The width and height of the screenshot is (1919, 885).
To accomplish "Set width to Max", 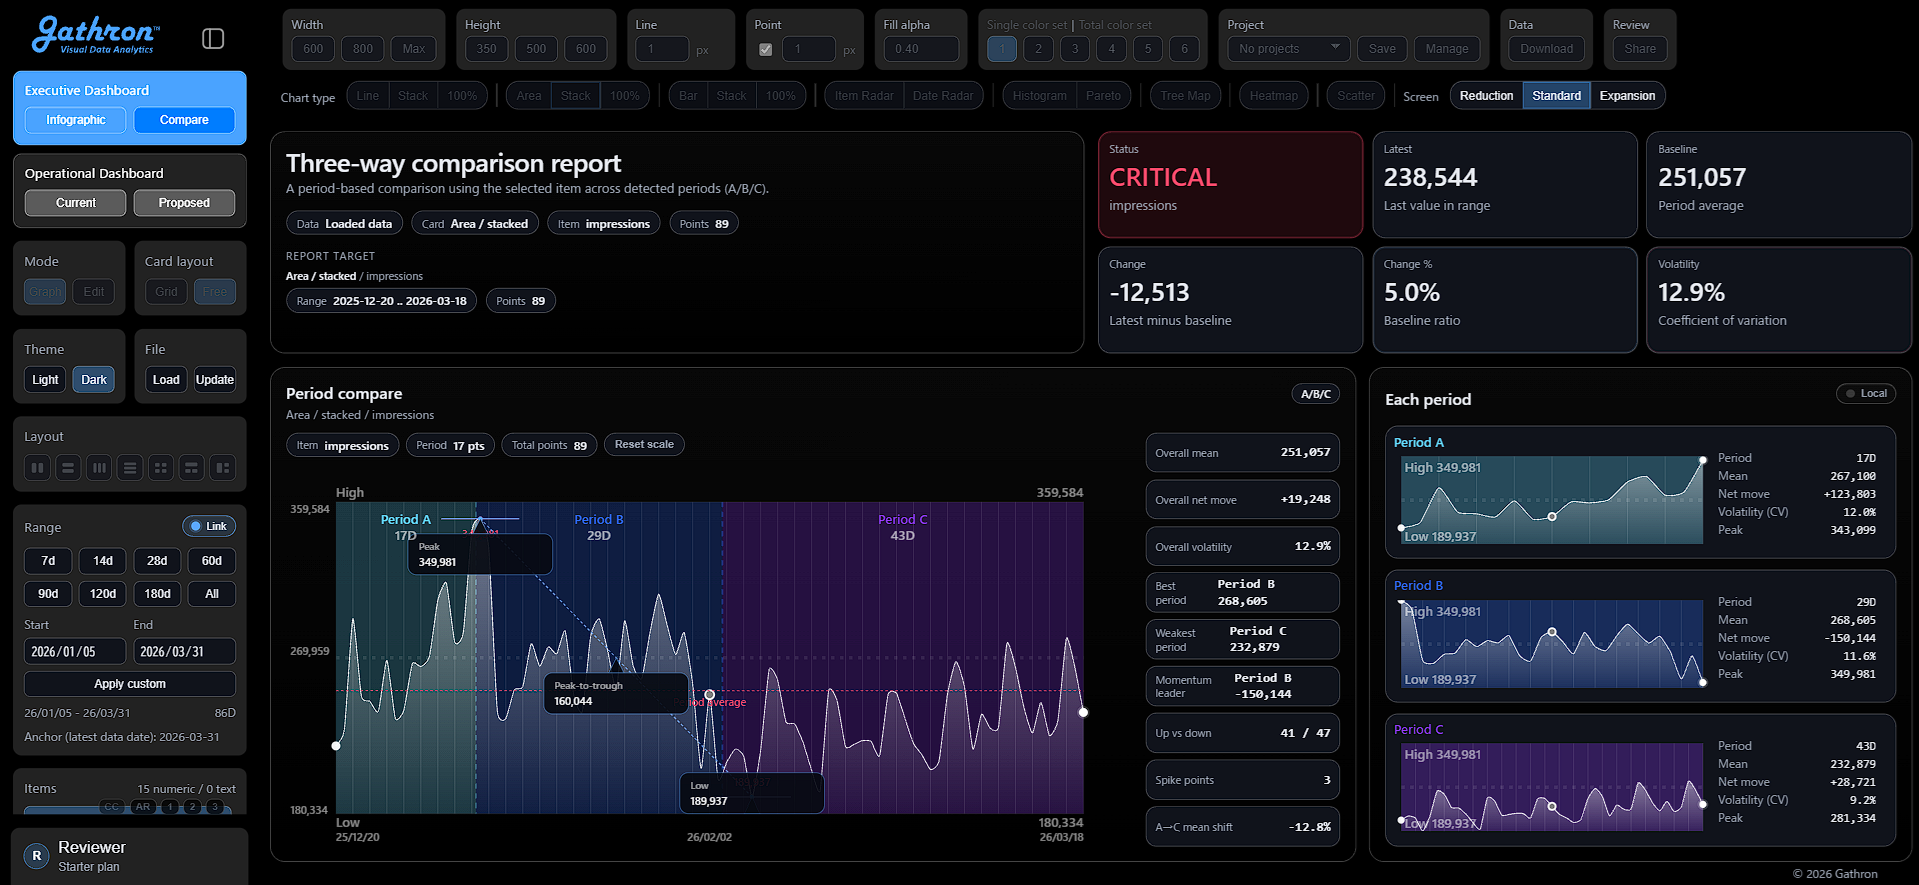I will coord(414,49).
